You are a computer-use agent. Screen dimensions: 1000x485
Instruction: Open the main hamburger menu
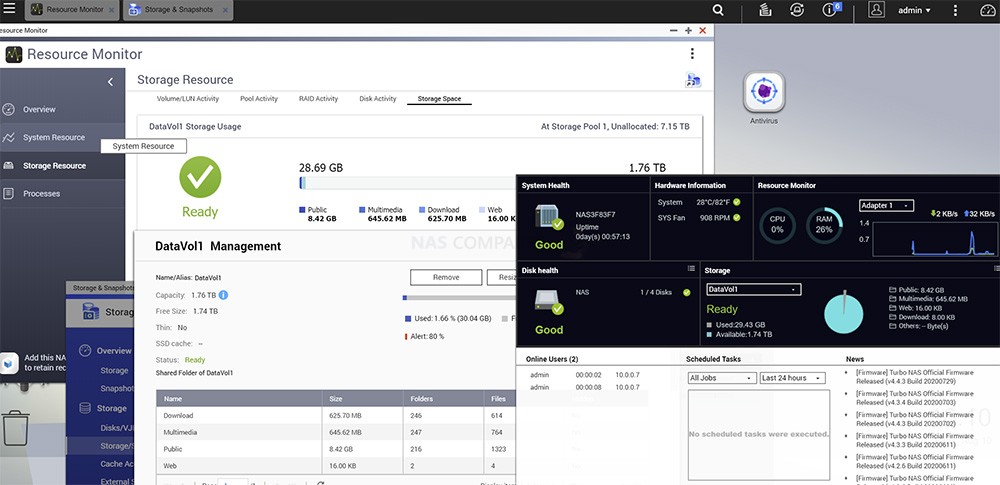pos(10,10)
